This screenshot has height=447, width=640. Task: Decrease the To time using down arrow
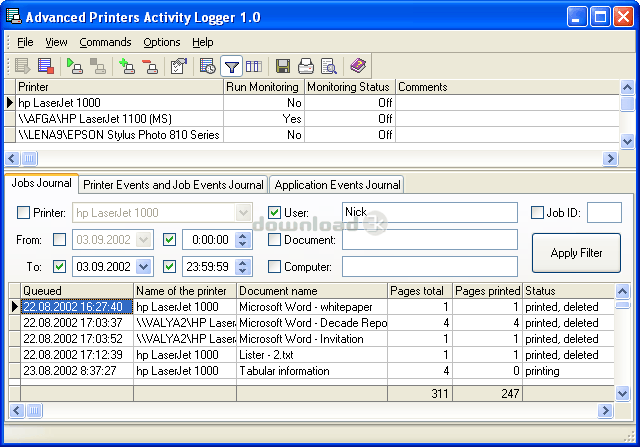point(243,271)
